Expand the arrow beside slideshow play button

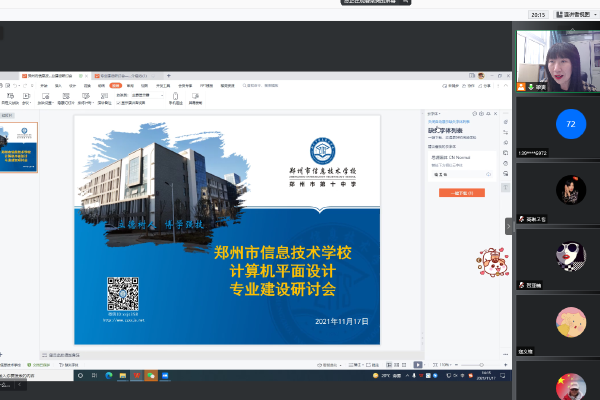pos(424,365)
